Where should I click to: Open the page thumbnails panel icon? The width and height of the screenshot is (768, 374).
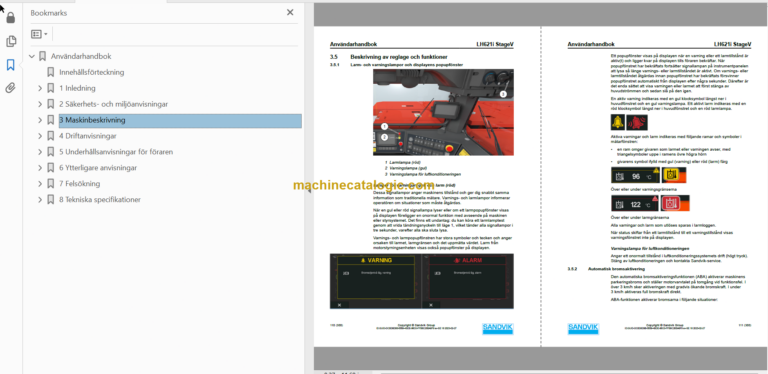click(11, 42)
